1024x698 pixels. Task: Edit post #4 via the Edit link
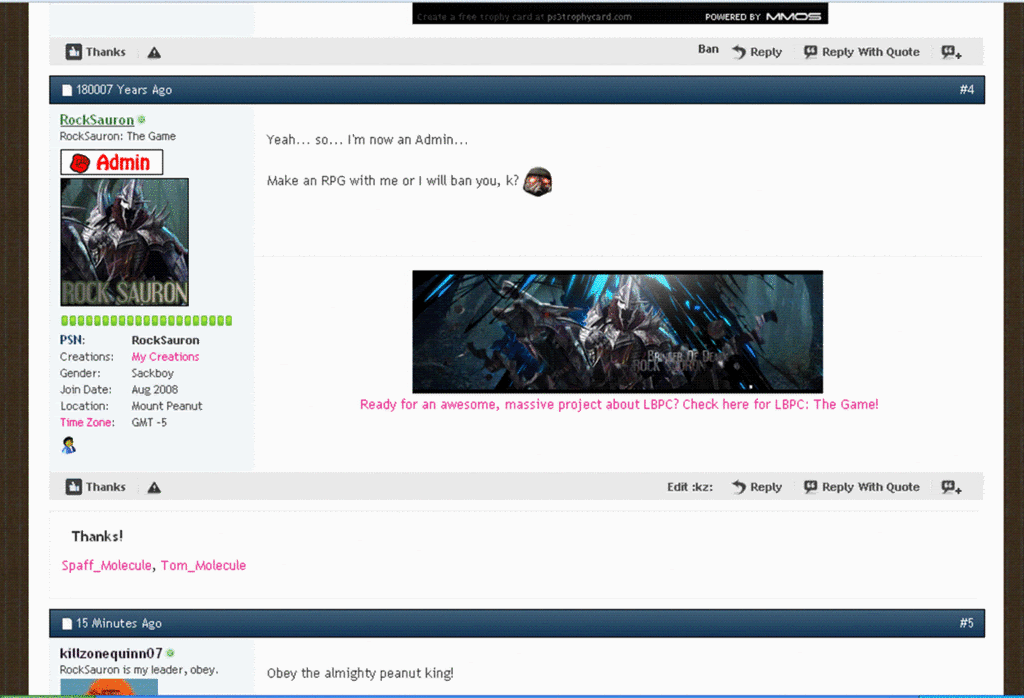(690, 487)
